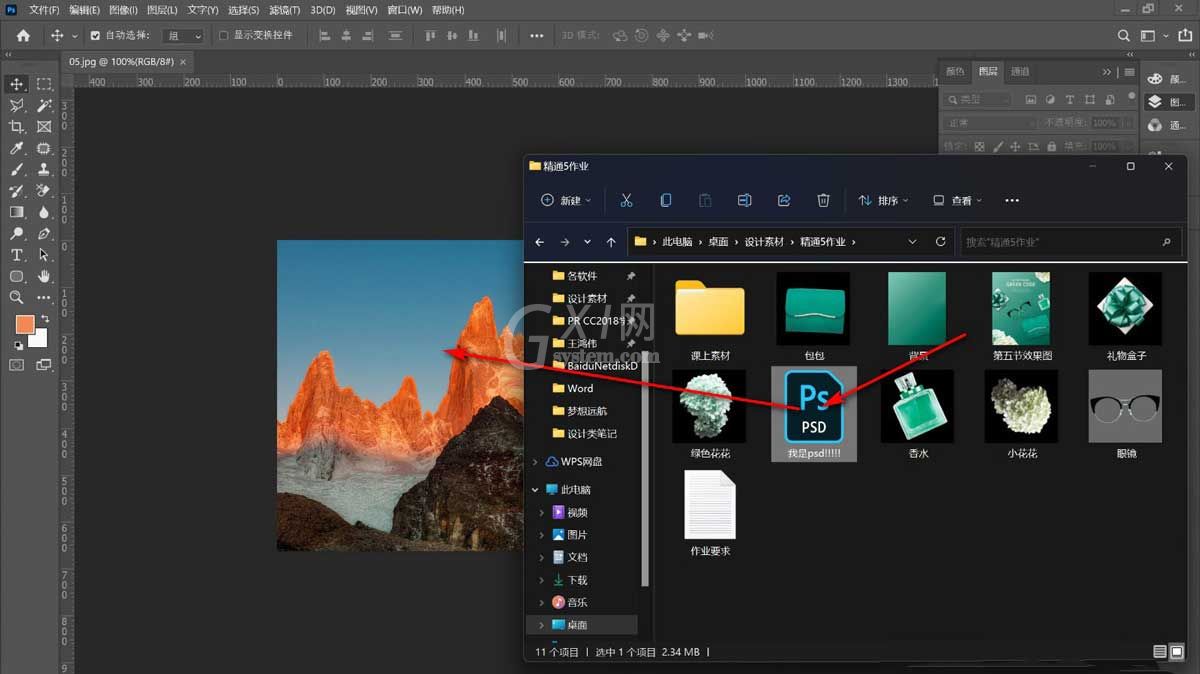Select the Hand tool

[44, 276]
